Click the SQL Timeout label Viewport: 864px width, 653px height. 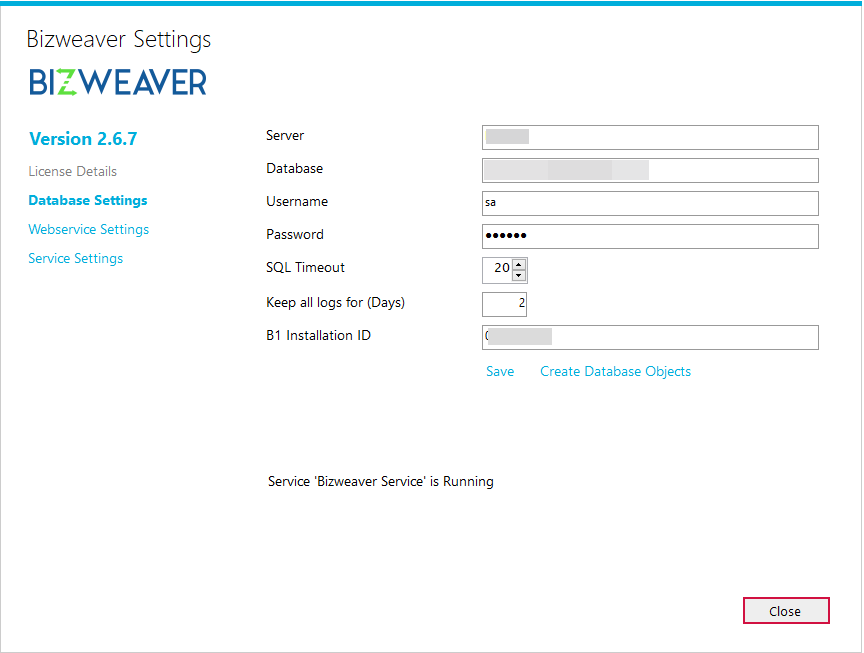click(x=305, y=267)
